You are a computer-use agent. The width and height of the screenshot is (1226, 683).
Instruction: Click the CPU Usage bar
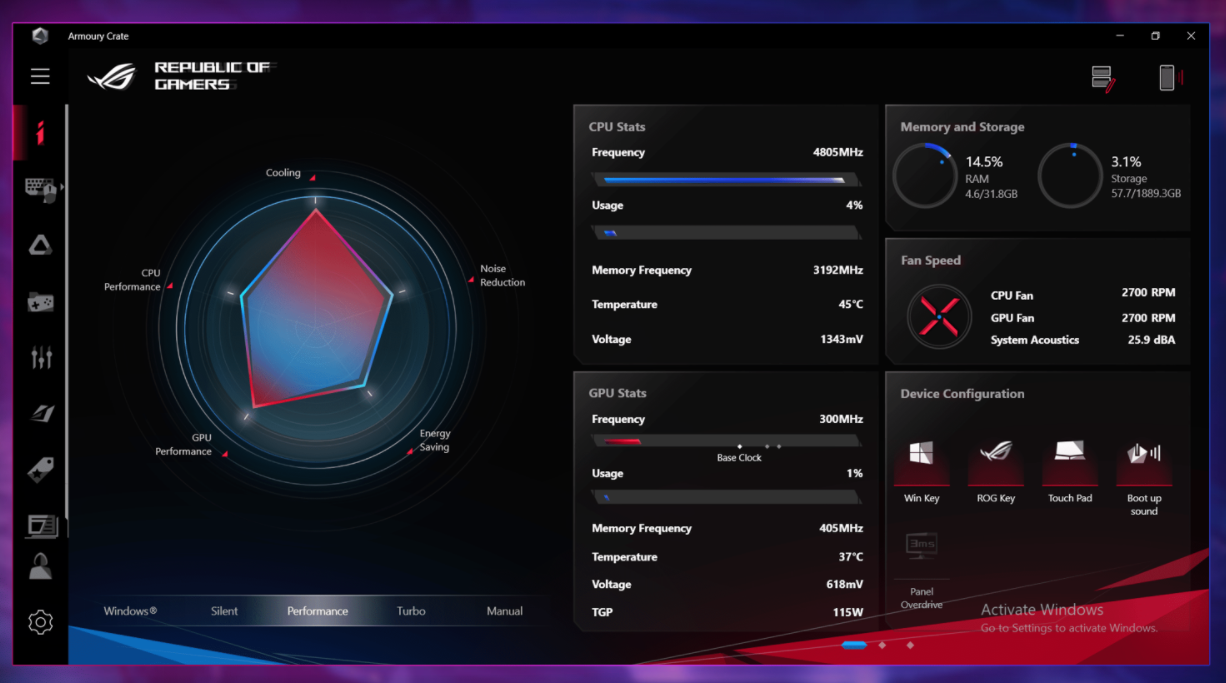(x=727, y=232)
